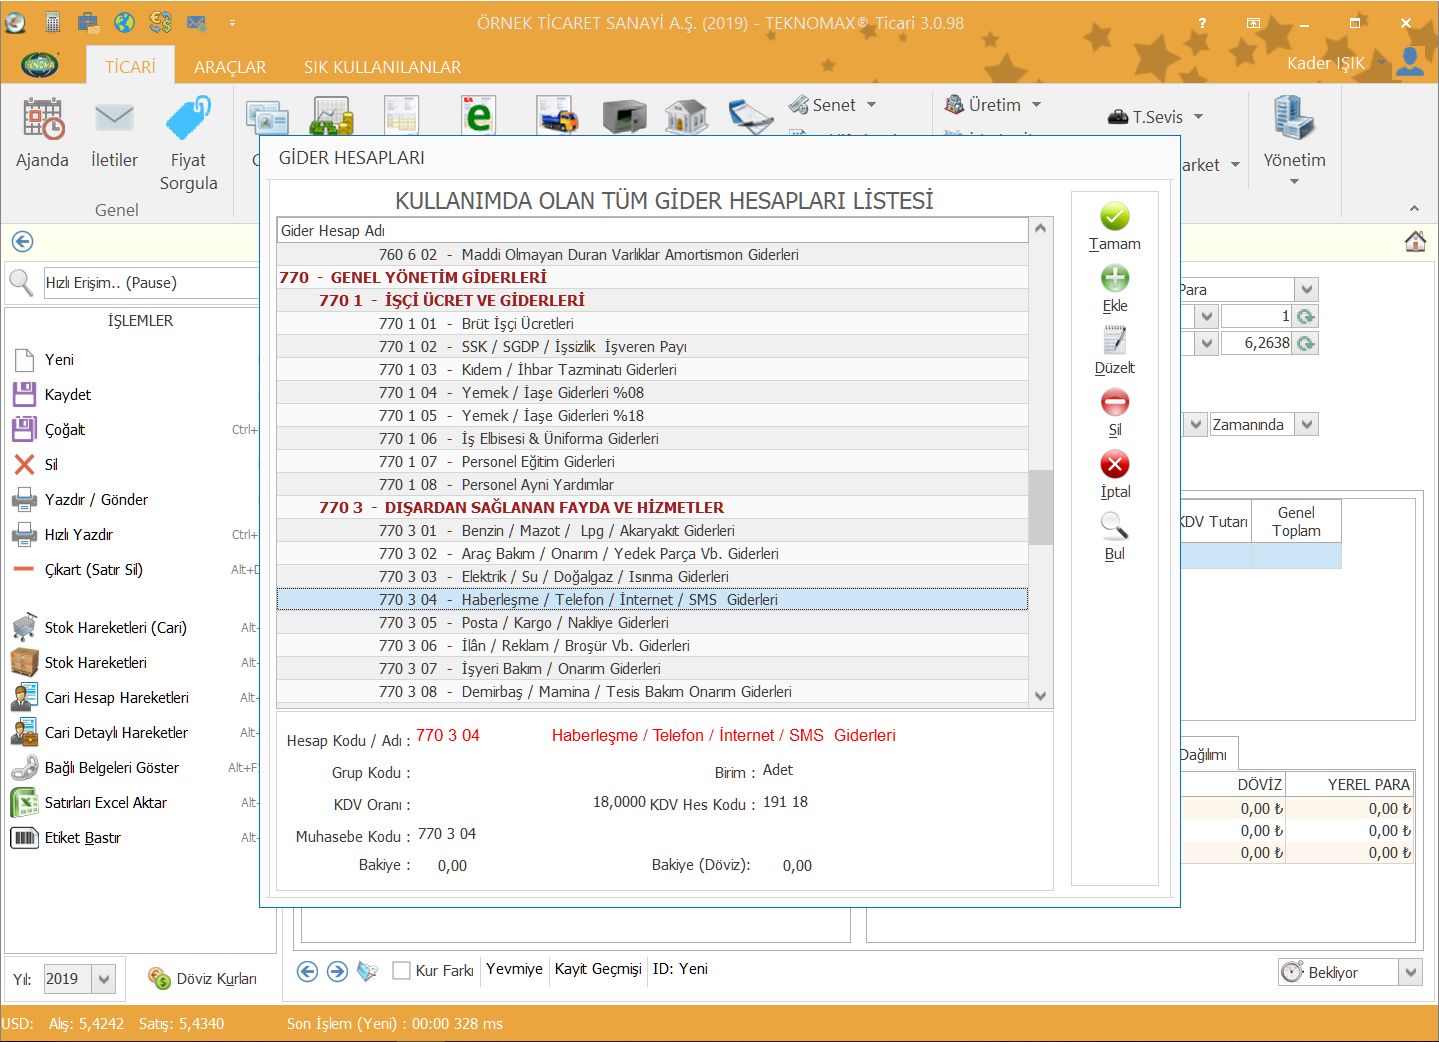The image size is (1439, 1042).
Task: Expand the Üretim menu dropdown
Action: point(1036,105)
